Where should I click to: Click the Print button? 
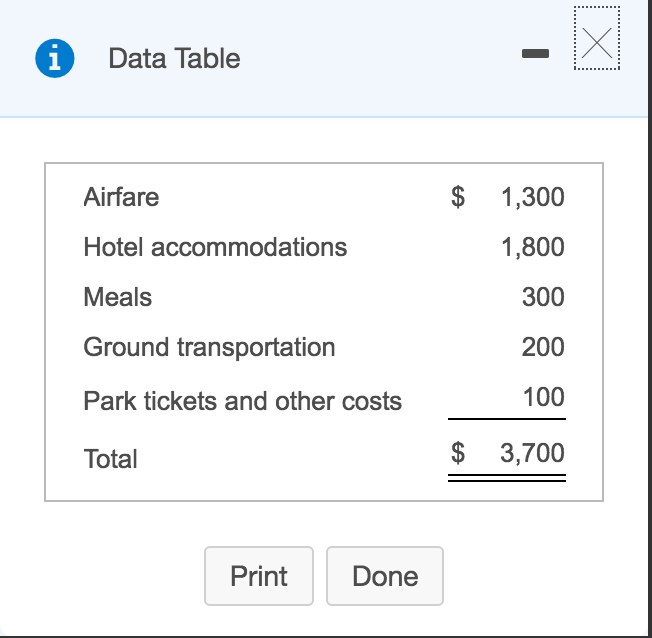tap(259, 576)
